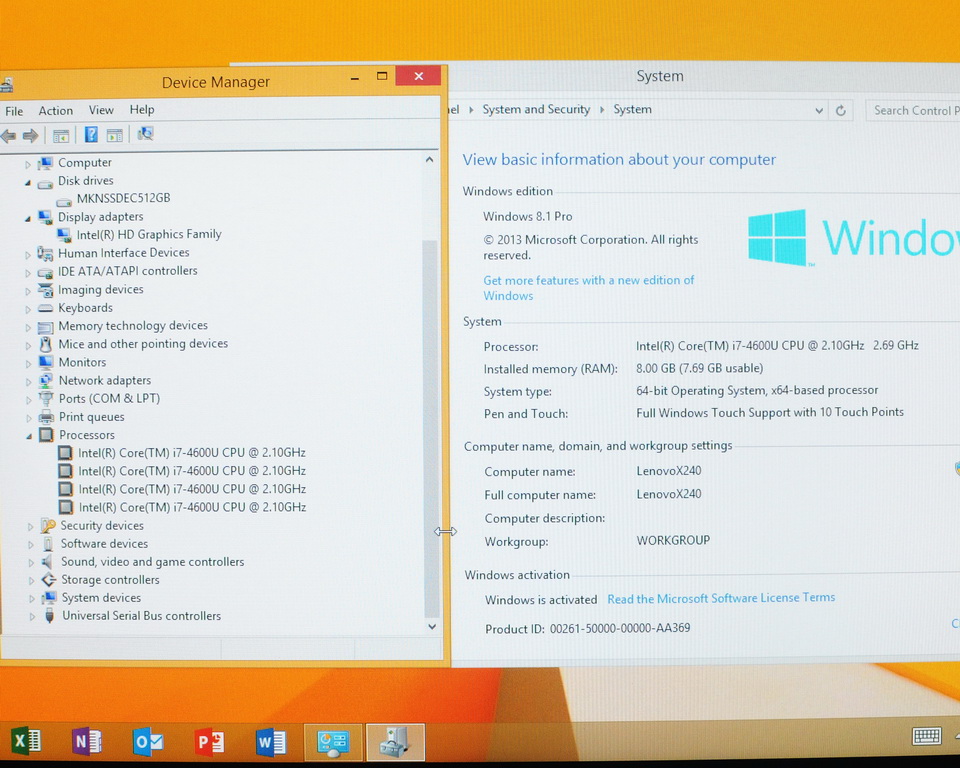Collapse the Processors node
The image size is (960, 768).
tap(29, 436)
